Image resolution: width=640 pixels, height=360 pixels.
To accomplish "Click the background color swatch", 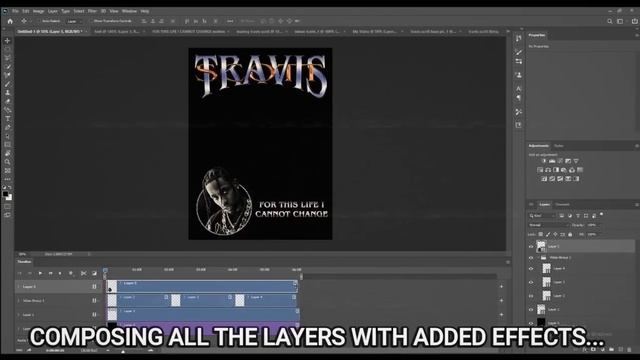I will point(9,198).
